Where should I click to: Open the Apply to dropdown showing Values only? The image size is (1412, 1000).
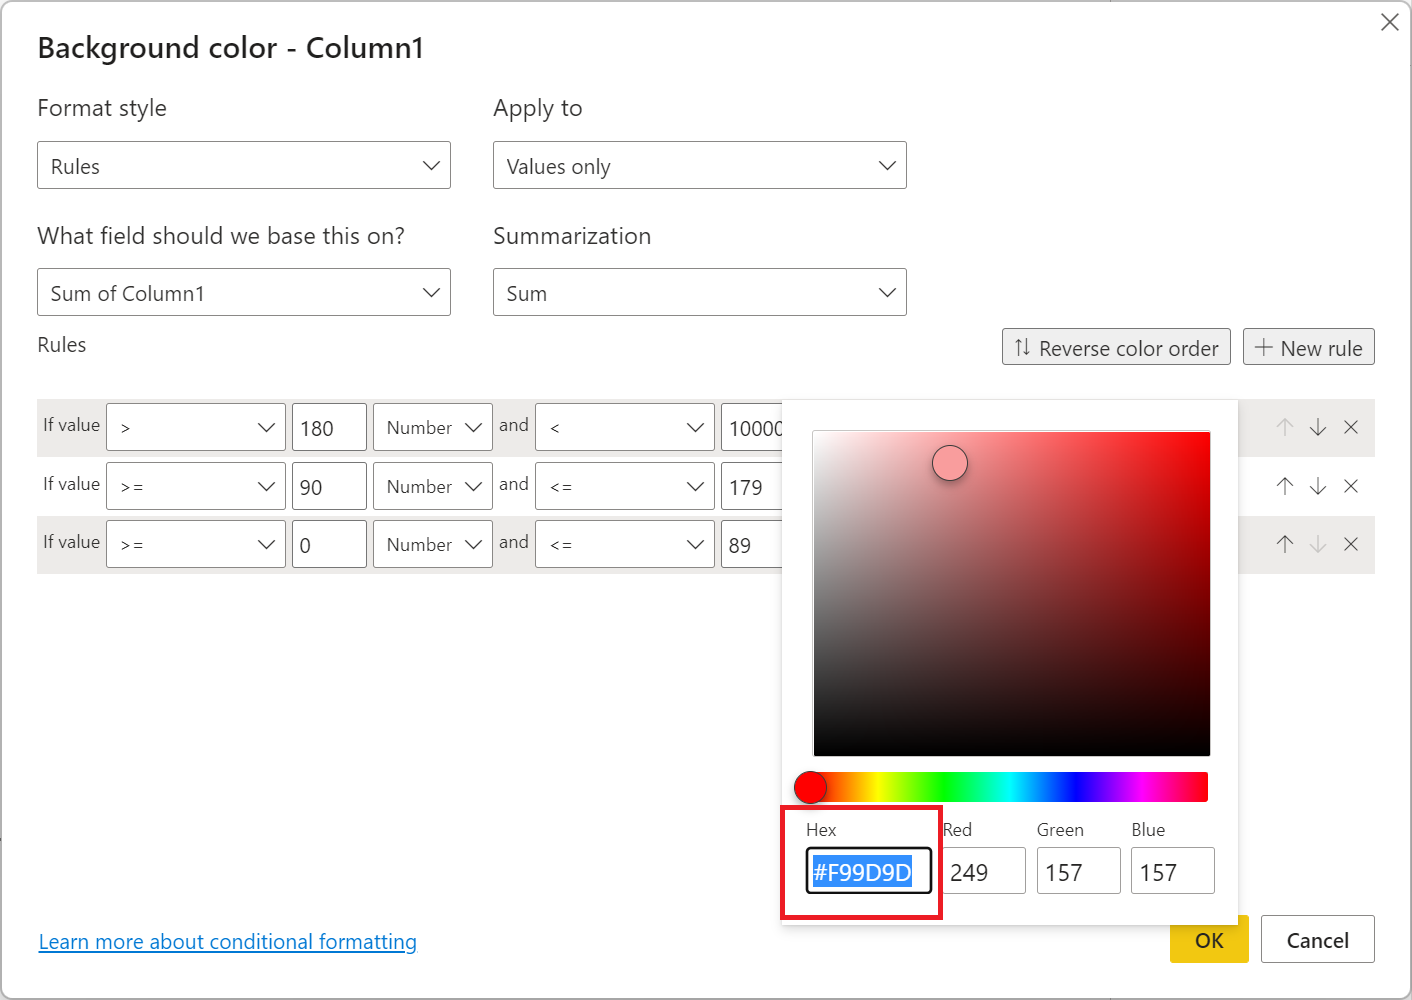[700, 165]
